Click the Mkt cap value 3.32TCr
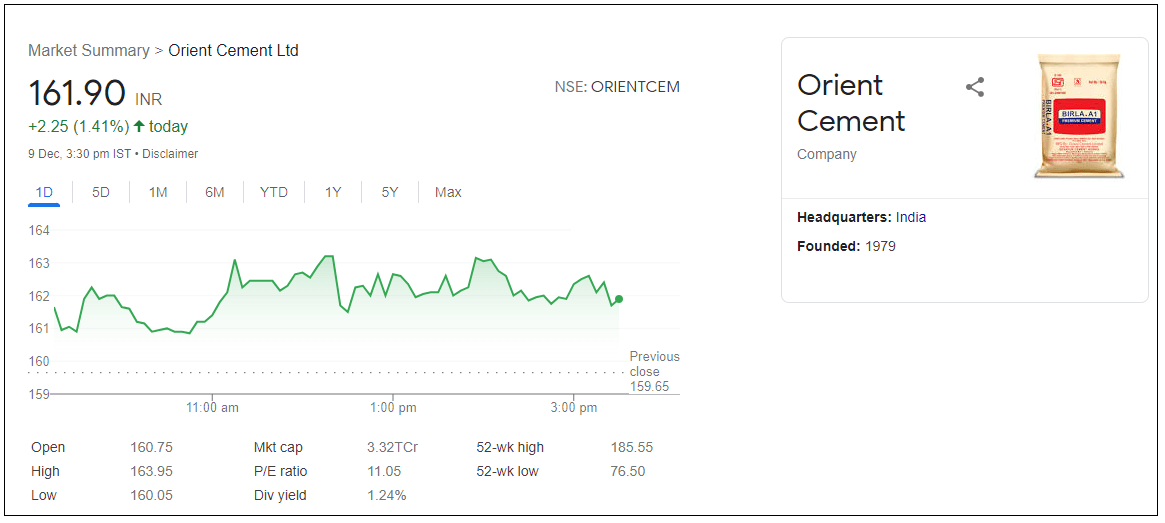Screen dimensions: 1165x523 click(x=392, y=447)
